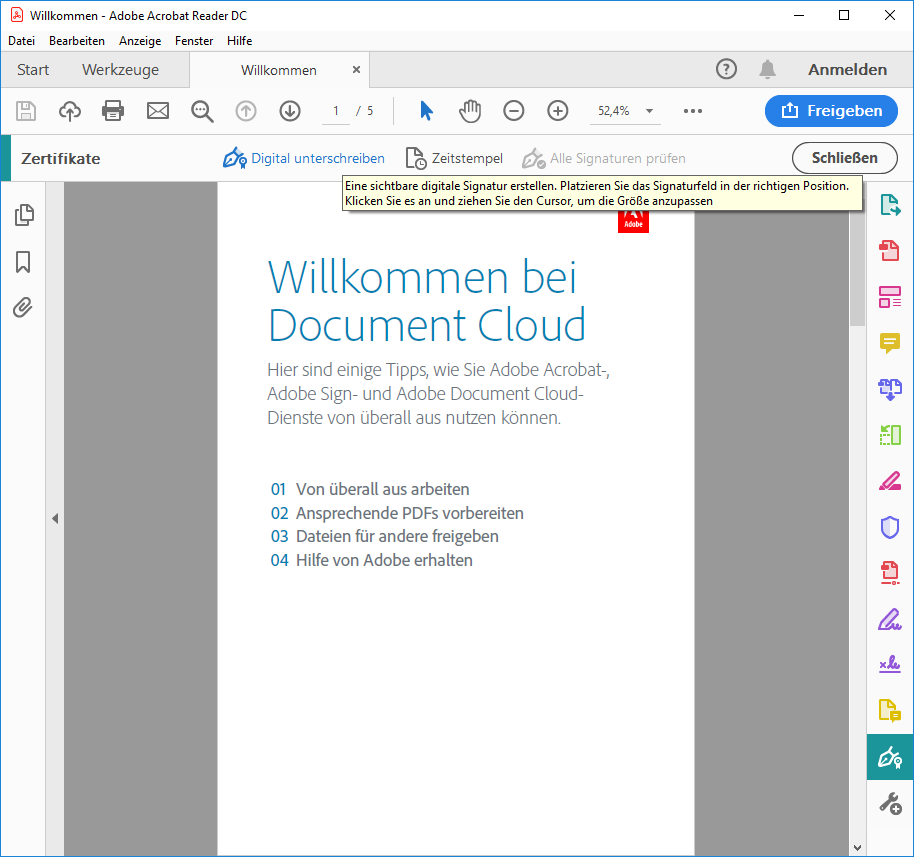Open Organize Pages green icon
This screenshot has width=914, height=857.
[x=890, y=435]
